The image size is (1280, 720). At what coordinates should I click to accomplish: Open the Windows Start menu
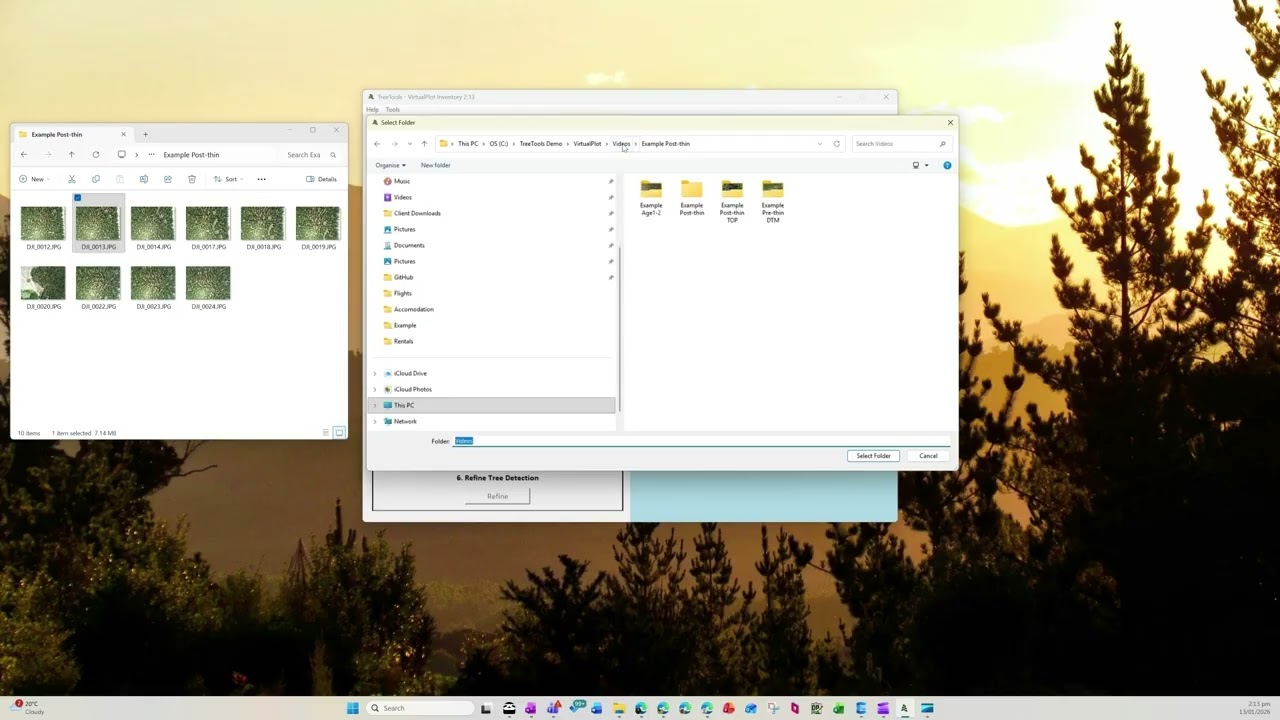[353, 708]
